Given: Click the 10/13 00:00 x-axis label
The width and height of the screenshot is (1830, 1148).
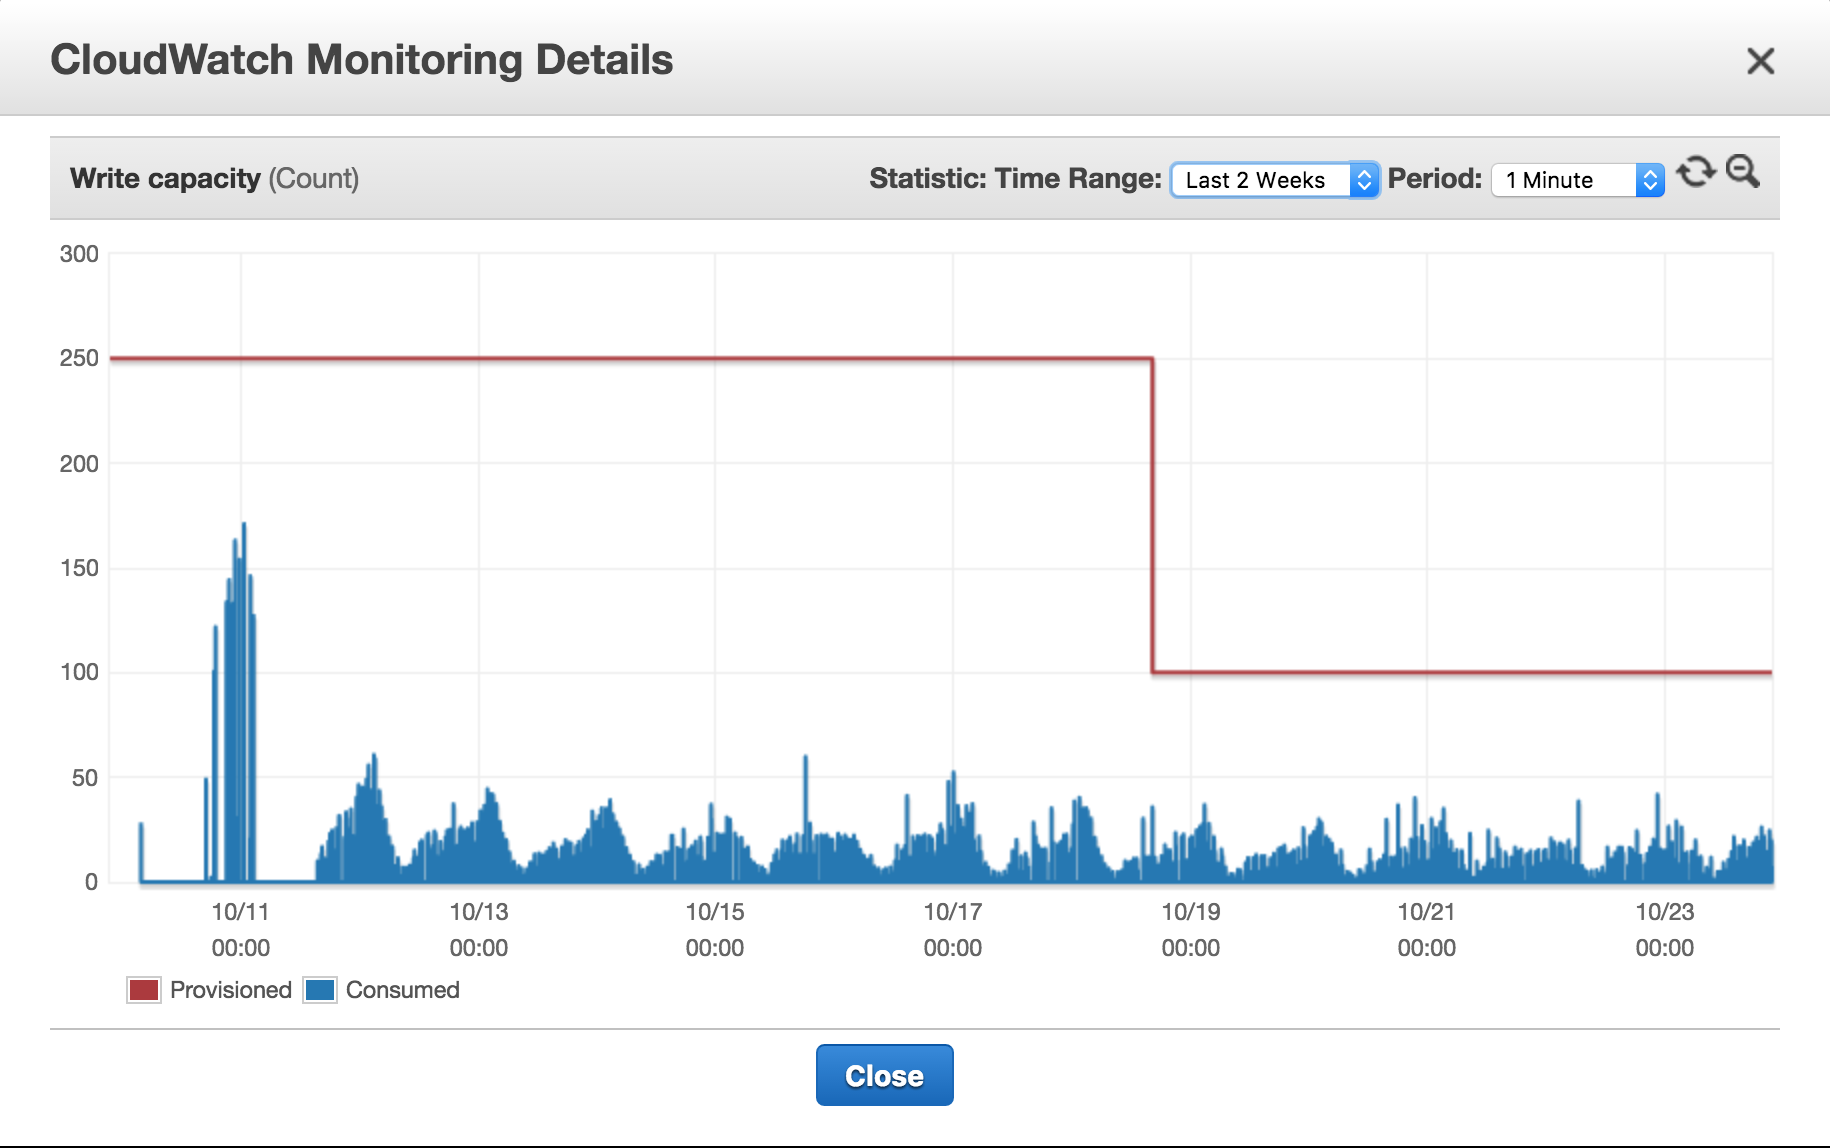Looking at the screenshot, I should (479, 930).
